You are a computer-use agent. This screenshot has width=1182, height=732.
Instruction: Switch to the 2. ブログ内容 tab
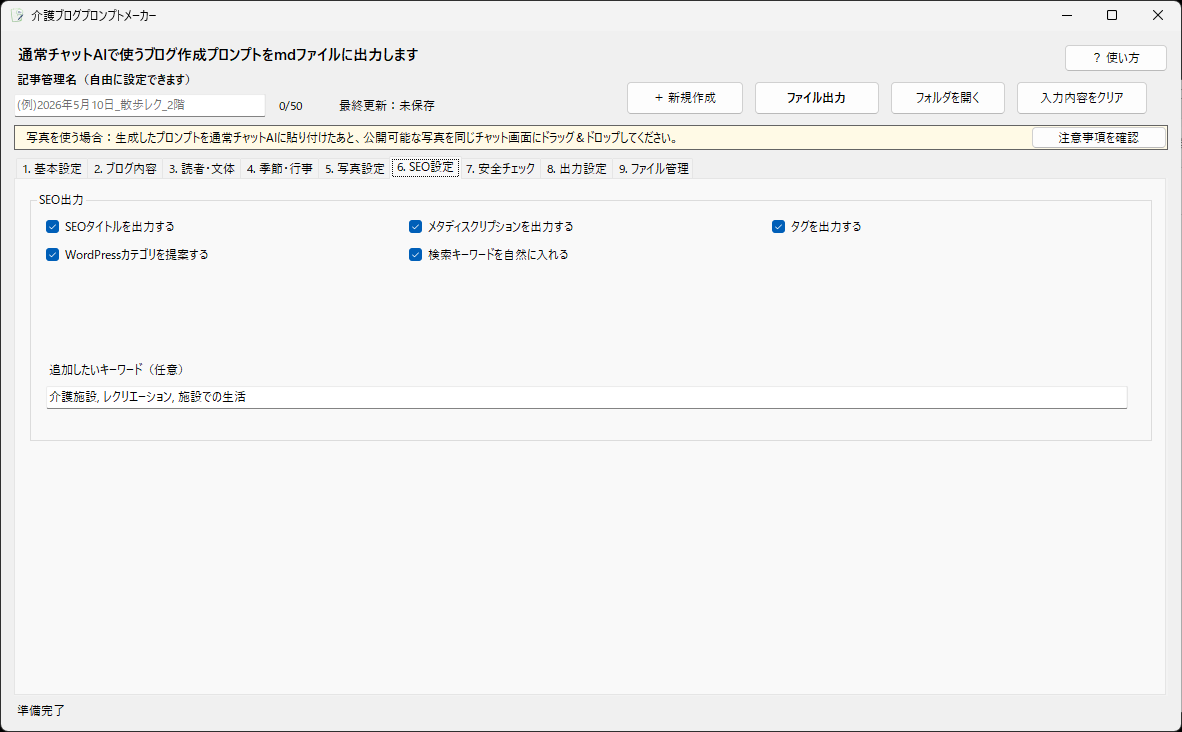click(x=125, y=169)
